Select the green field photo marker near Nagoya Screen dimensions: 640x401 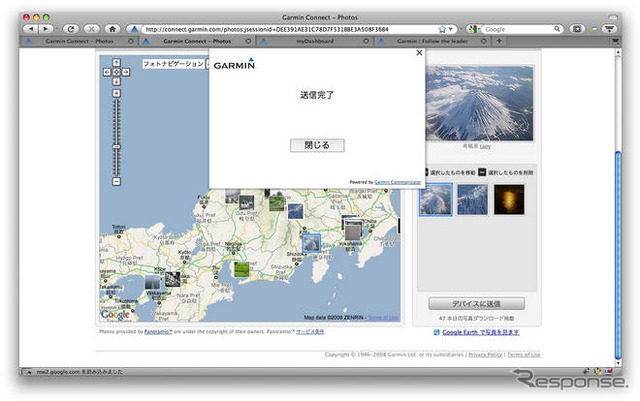click(242, 270)
